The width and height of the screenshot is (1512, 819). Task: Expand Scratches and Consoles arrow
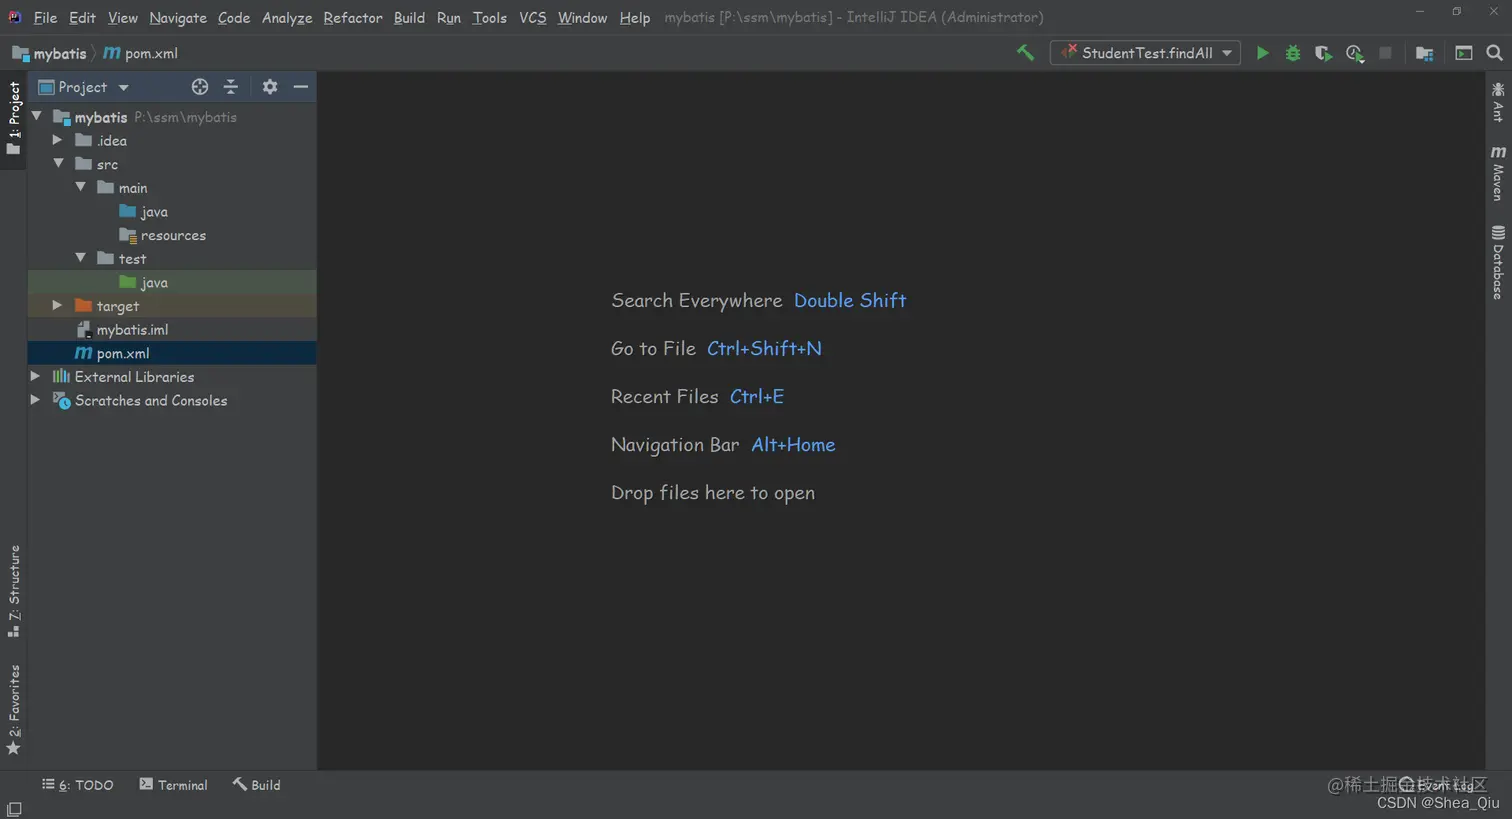(x=36, y=400)
